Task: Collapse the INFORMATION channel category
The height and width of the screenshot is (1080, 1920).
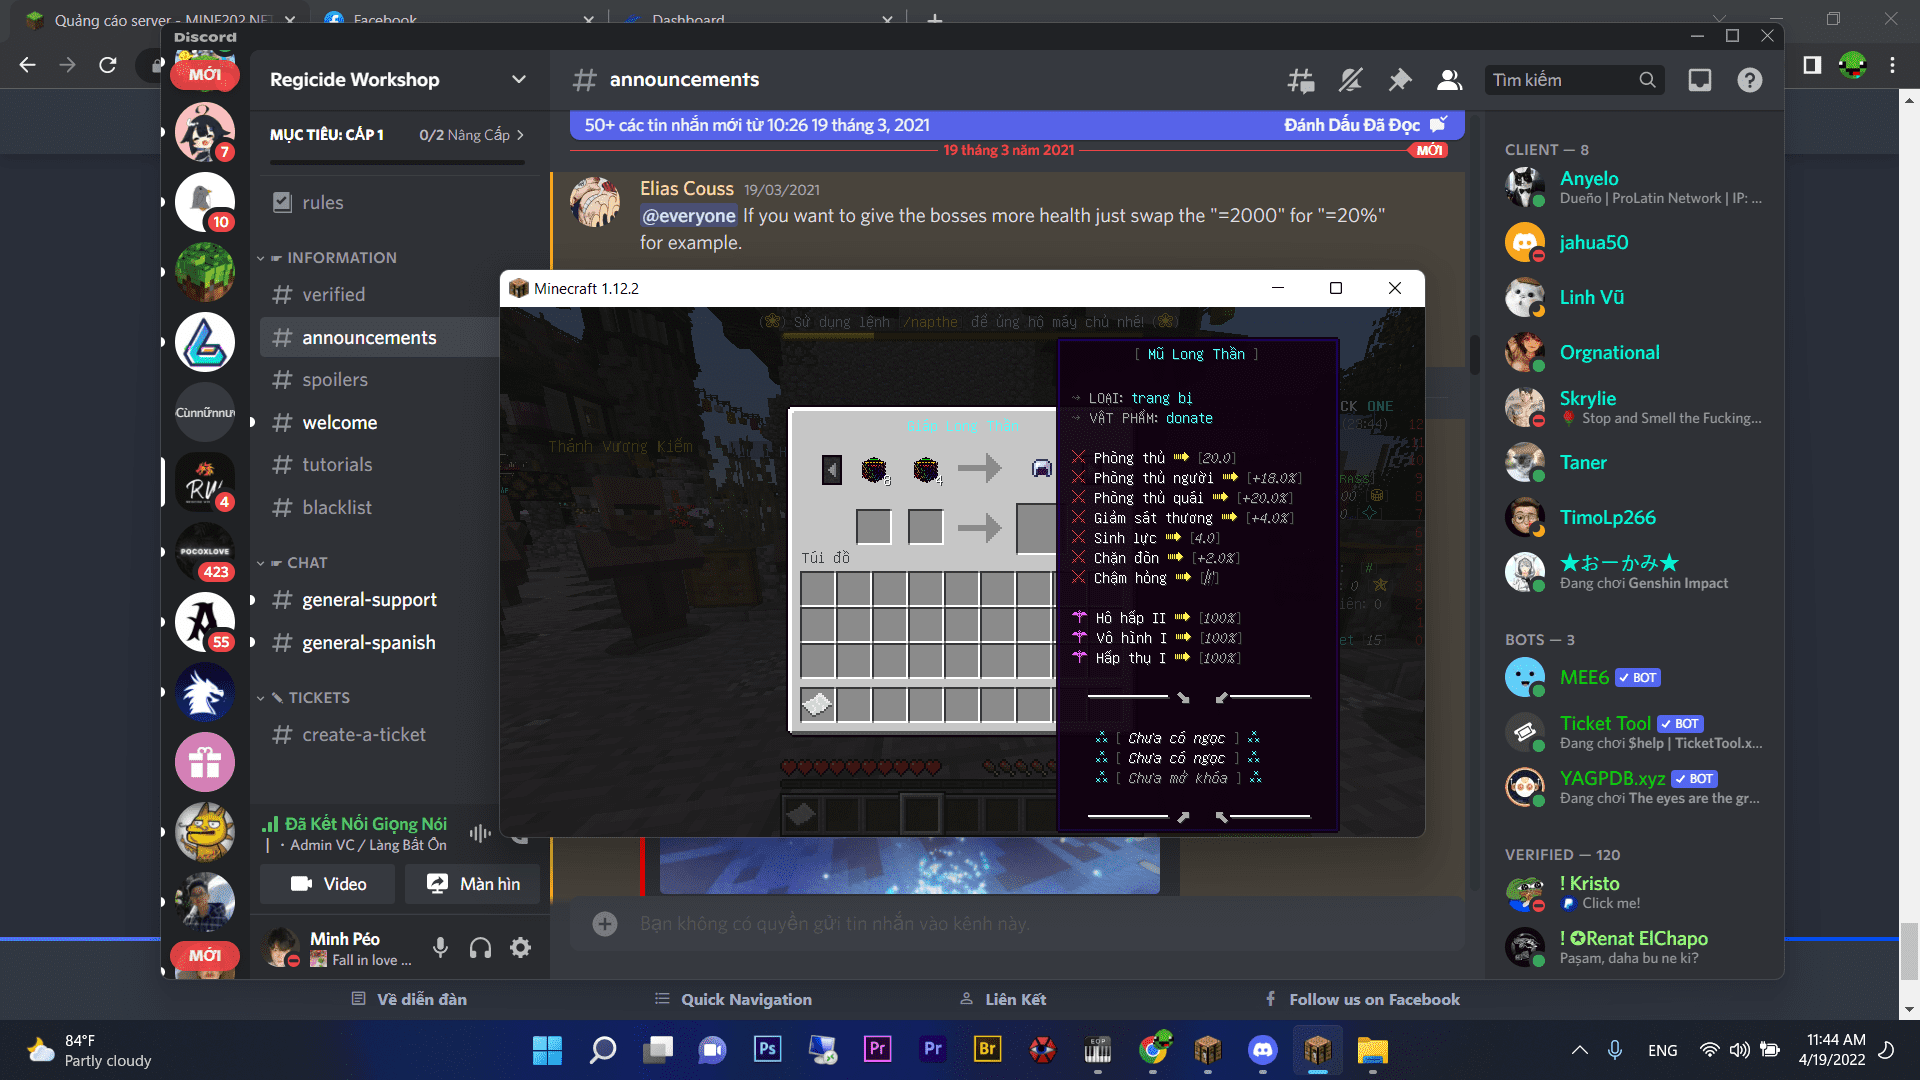Action: click(340, 258)
